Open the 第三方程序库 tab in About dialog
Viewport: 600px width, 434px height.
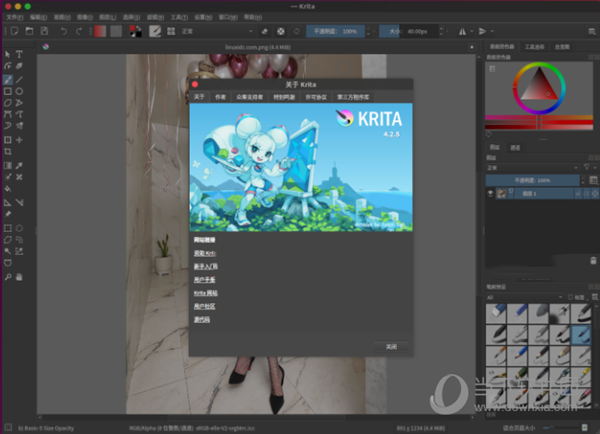(353, 97)
